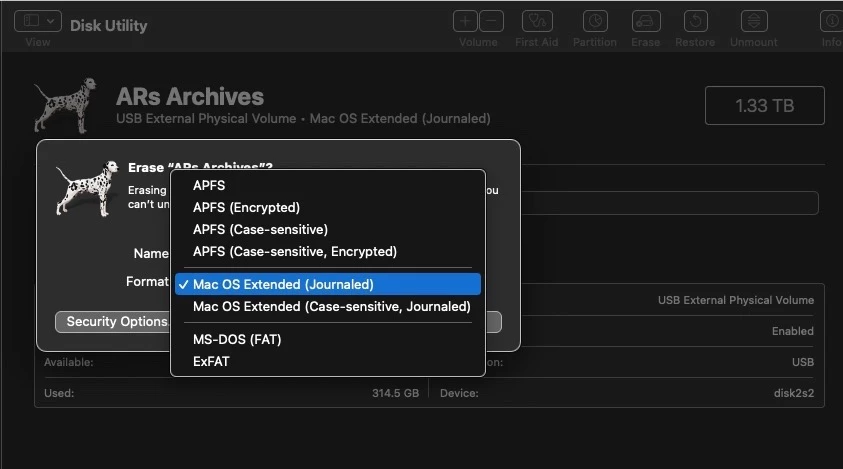This screenshot has width=843, height=469.
Task: Click the 1.33 TB capacity box
Action: [x=765, y=105]
